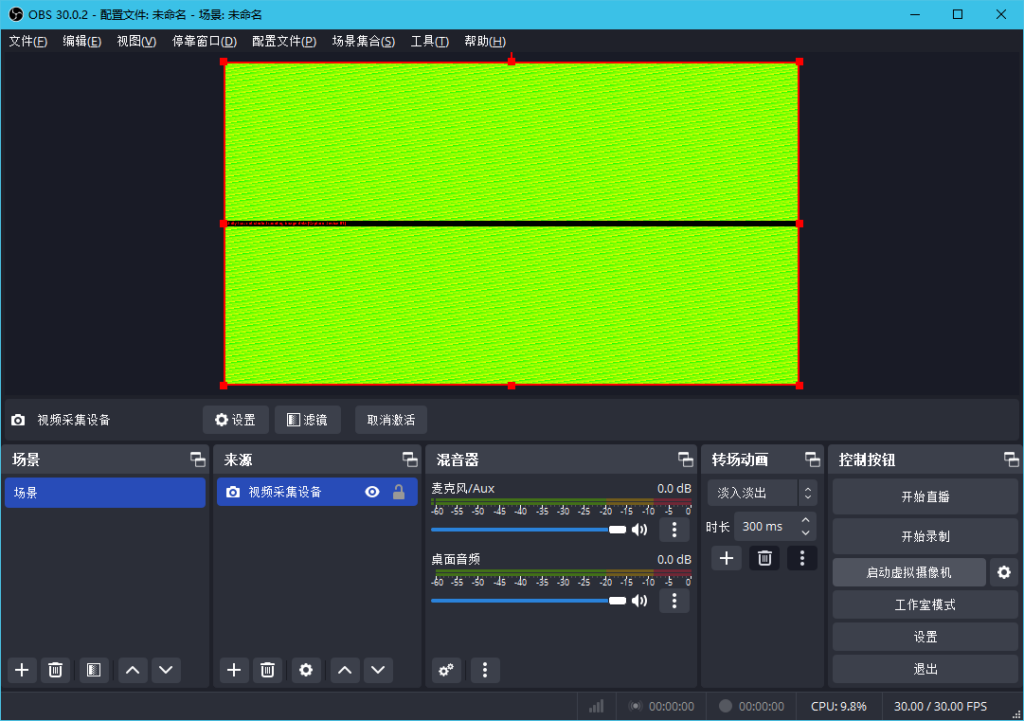Add a new source with plus icon

coord(234,670)
